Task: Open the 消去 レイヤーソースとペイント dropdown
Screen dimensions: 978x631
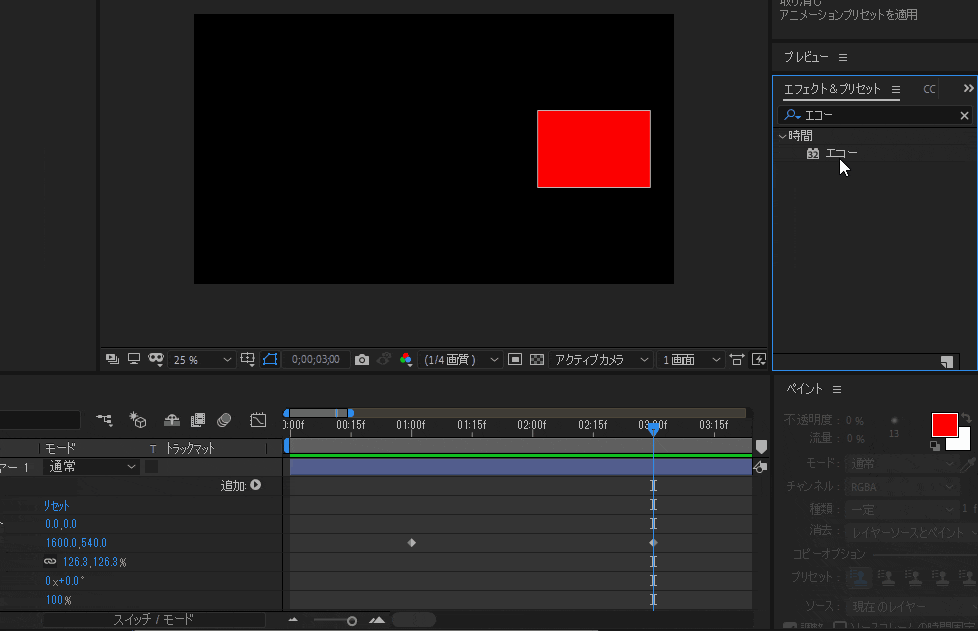Action: (x=911, y=533)
